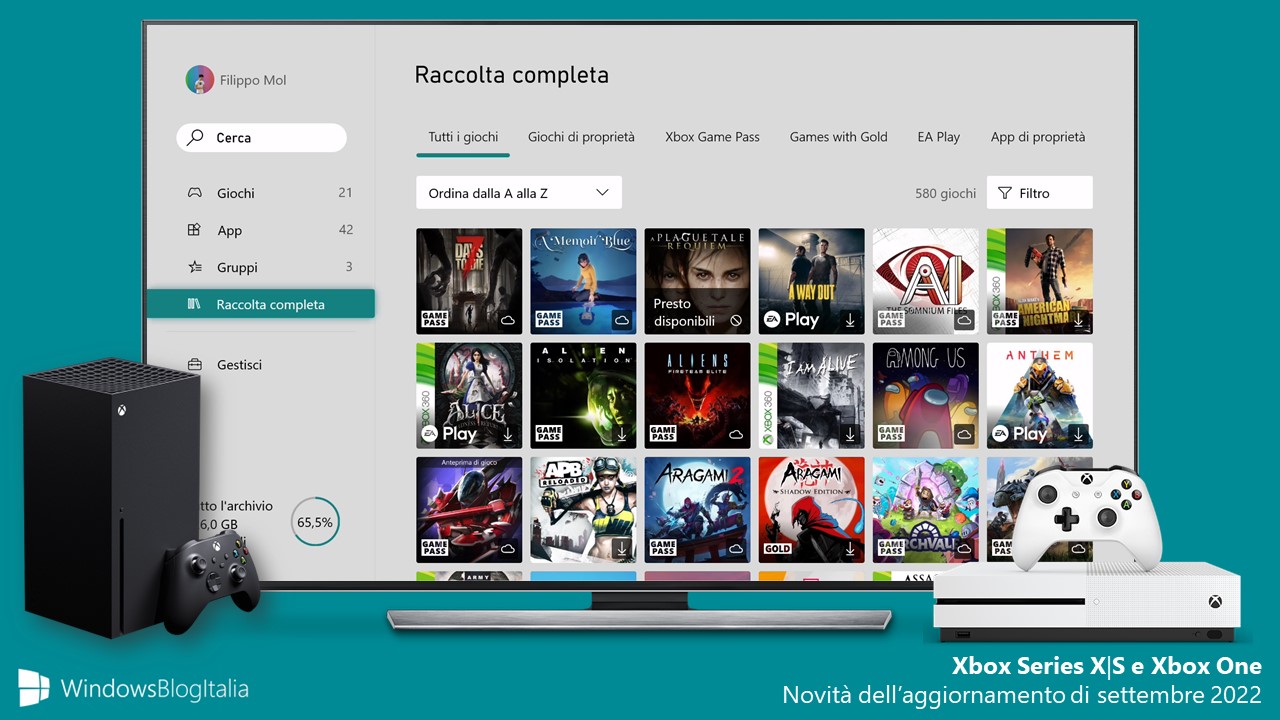Click download icon on Alice tile
Viewport: 1280px width, 720px height.
pyautogui.click(x=508, y=434)
